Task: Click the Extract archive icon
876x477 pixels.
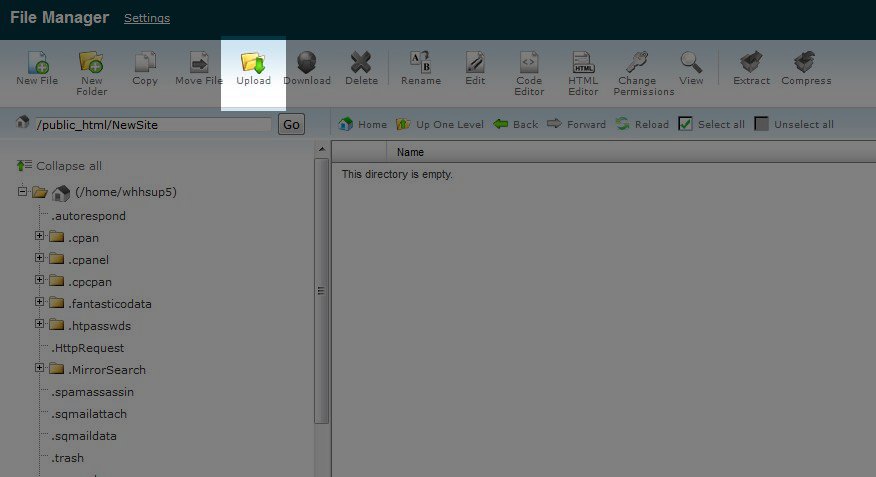Action: [x=751, y=64]
